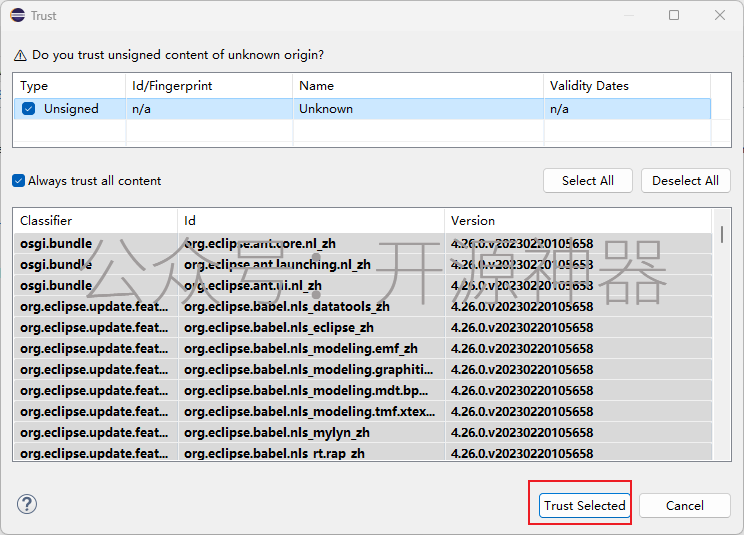
Task: Click the warning triangle icon
Action: click(20, 55)
